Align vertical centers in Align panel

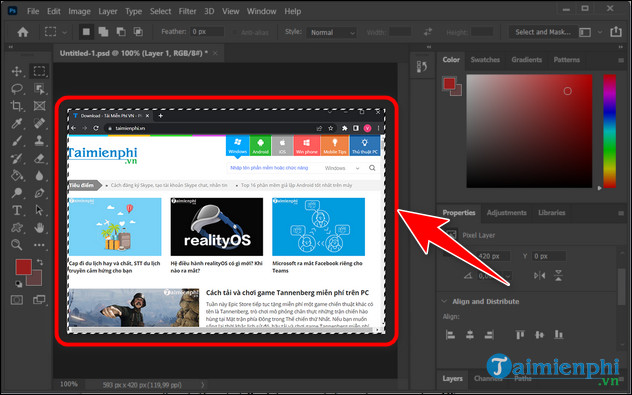point(539,335)
